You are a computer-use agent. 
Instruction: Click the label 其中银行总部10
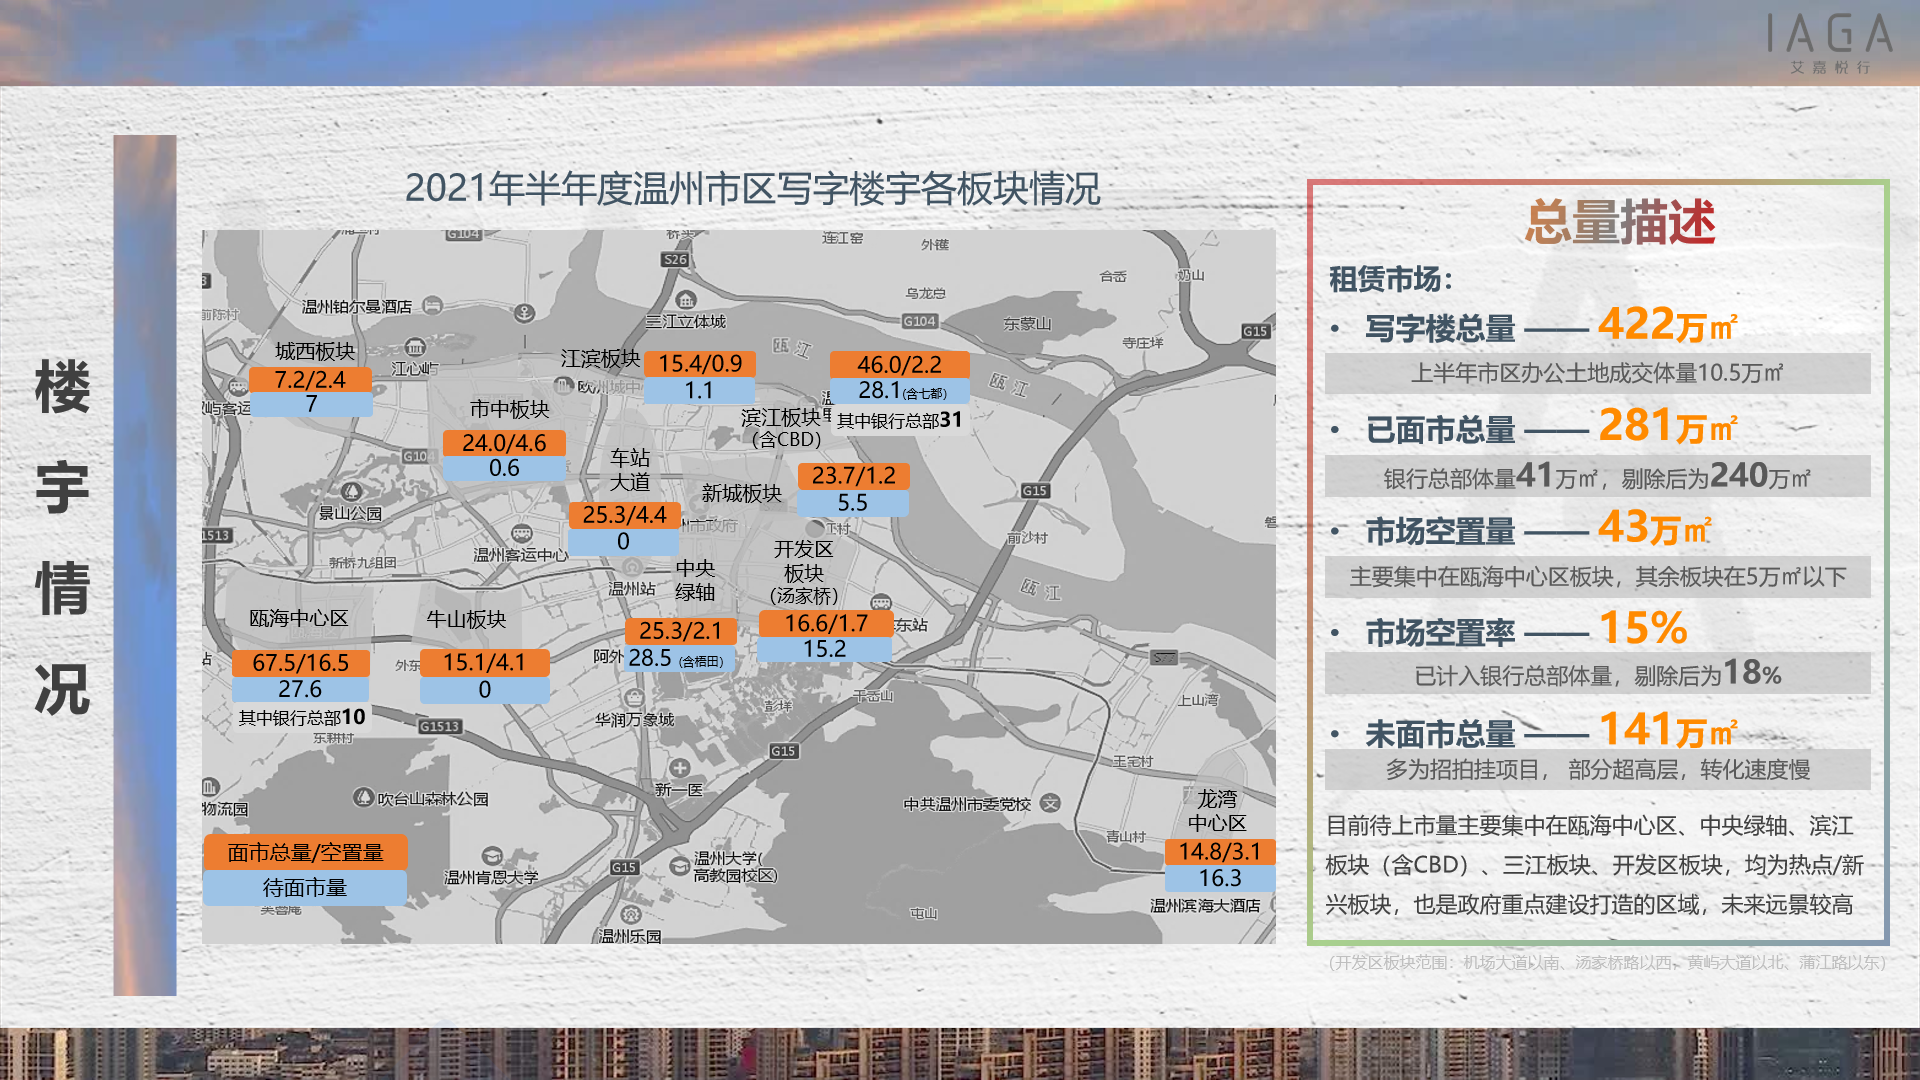tap(302, 717)
